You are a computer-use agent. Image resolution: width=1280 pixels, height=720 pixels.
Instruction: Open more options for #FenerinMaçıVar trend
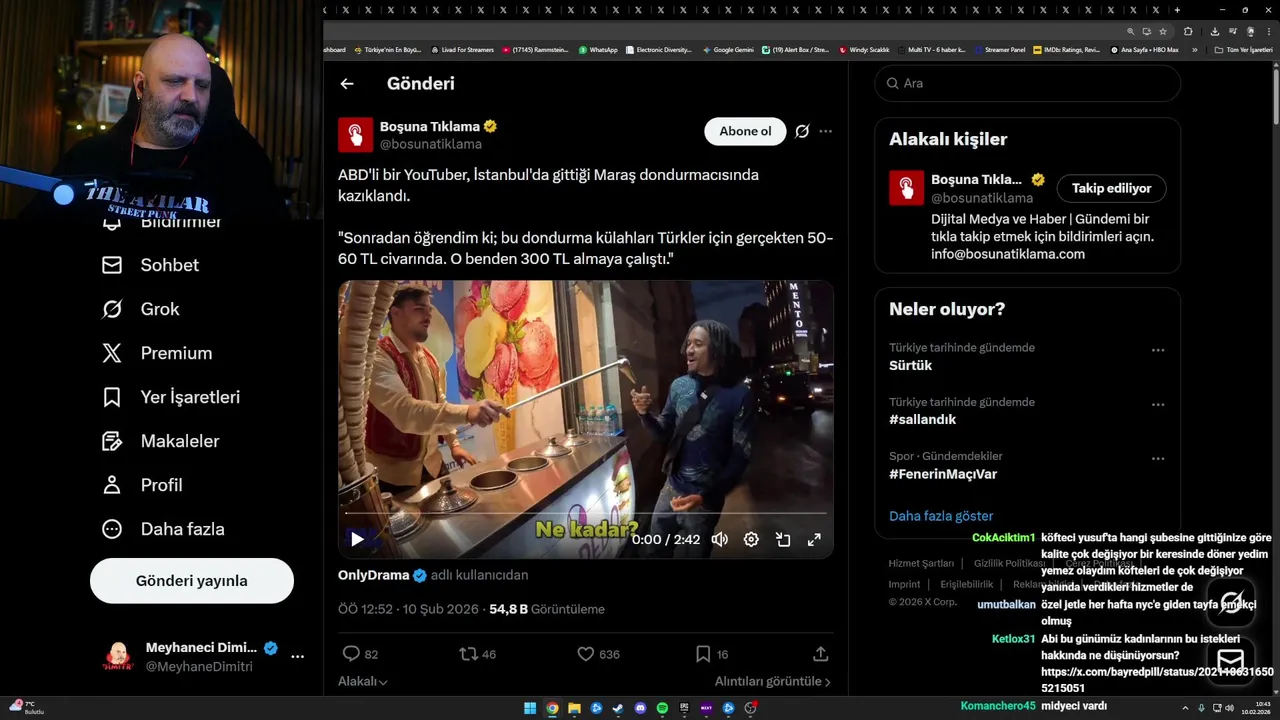(x=1157, y=458)
